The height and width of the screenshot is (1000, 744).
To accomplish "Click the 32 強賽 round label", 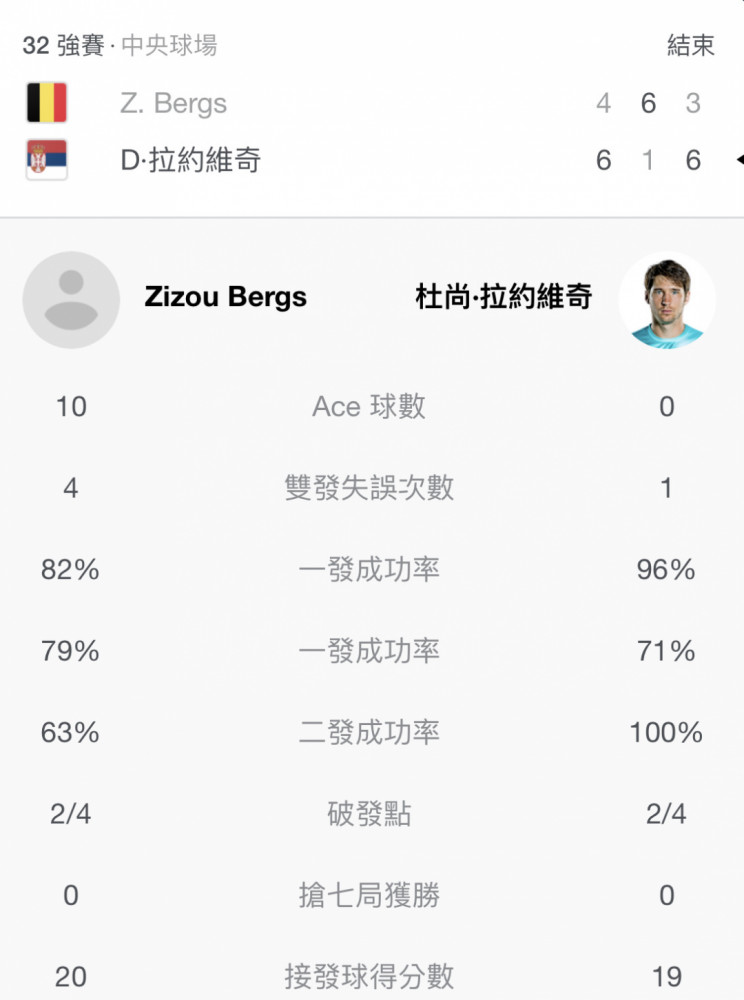I will (x=63, y=45).
